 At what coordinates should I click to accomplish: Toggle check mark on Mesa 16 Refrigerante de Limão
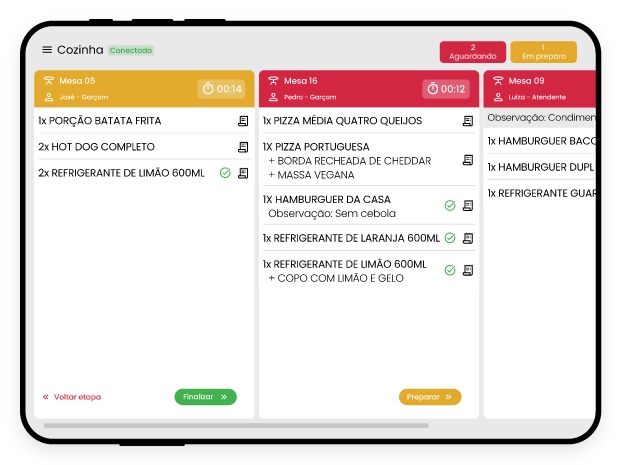[x=450, y=270]
